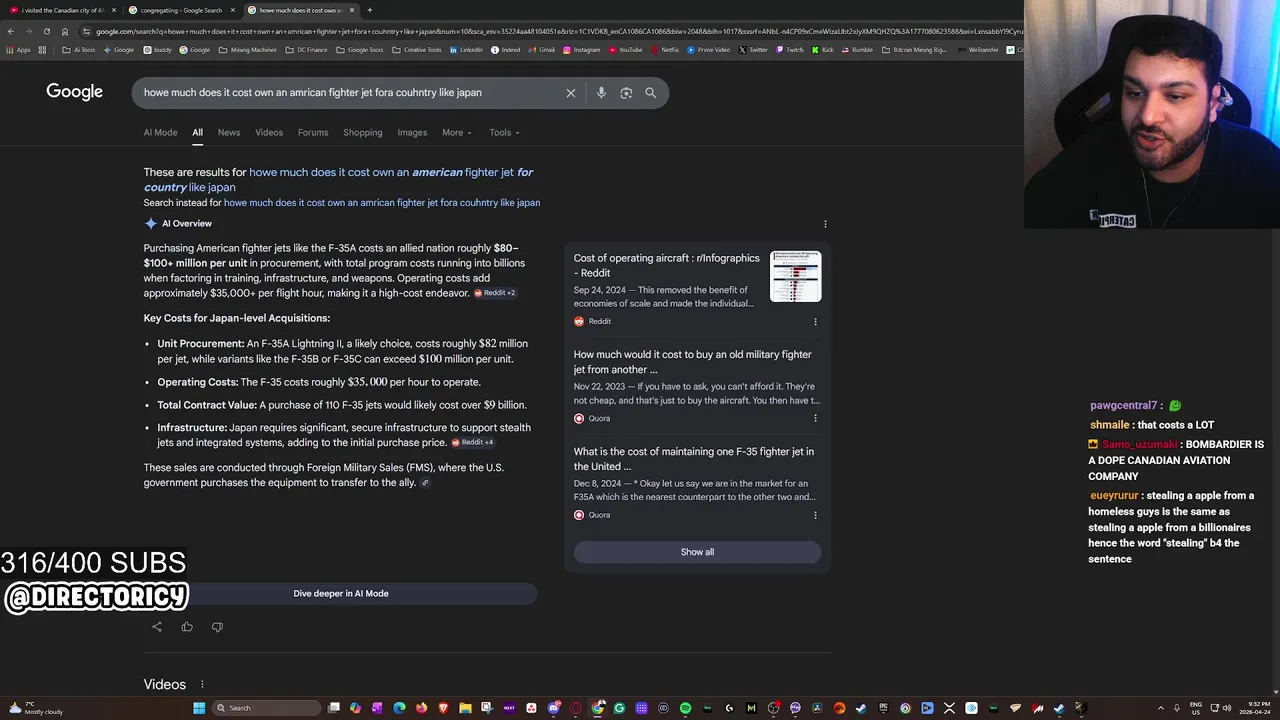
Task: Open the Creative Tools bookmark folder
Action: 417,49
